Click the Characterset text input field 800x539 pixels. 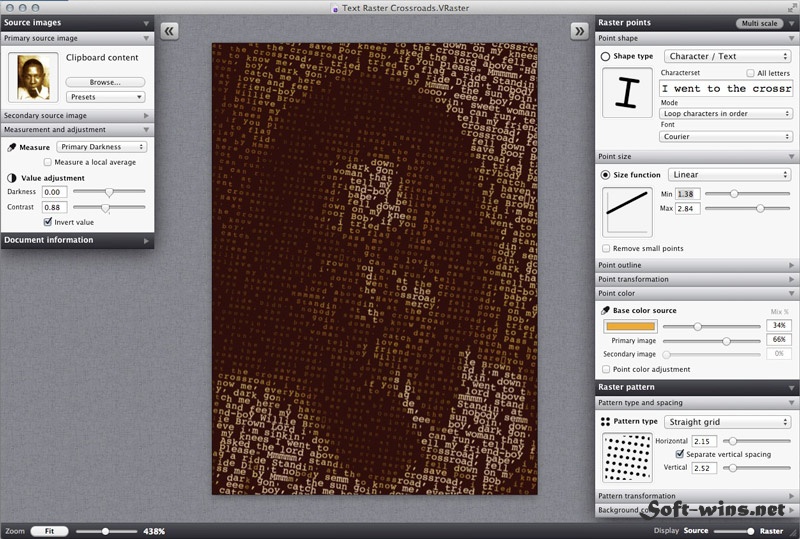[x=726, y=88]
